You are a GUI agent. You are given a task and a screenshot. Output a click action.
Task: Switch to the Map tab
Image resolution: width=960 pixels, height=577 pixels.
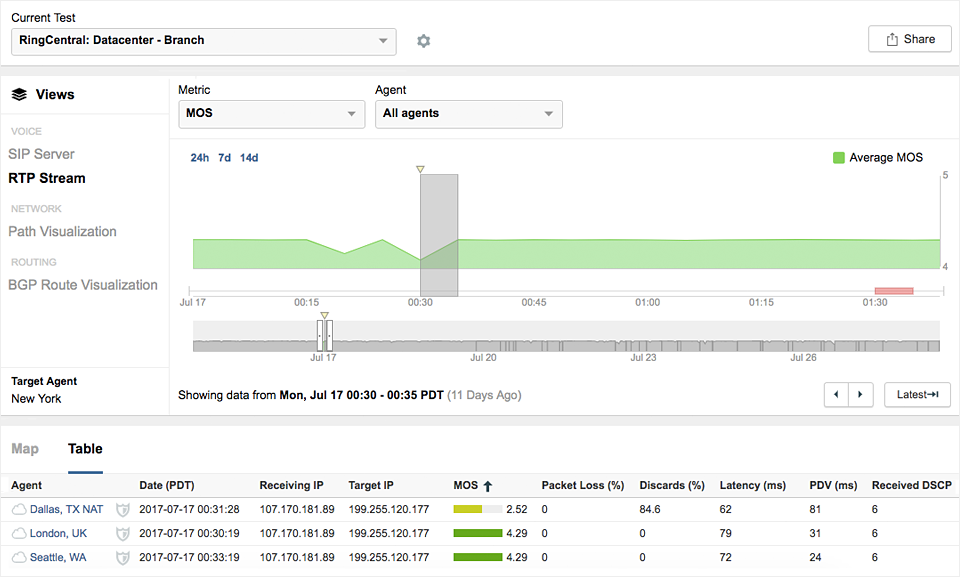coord(25,449)
